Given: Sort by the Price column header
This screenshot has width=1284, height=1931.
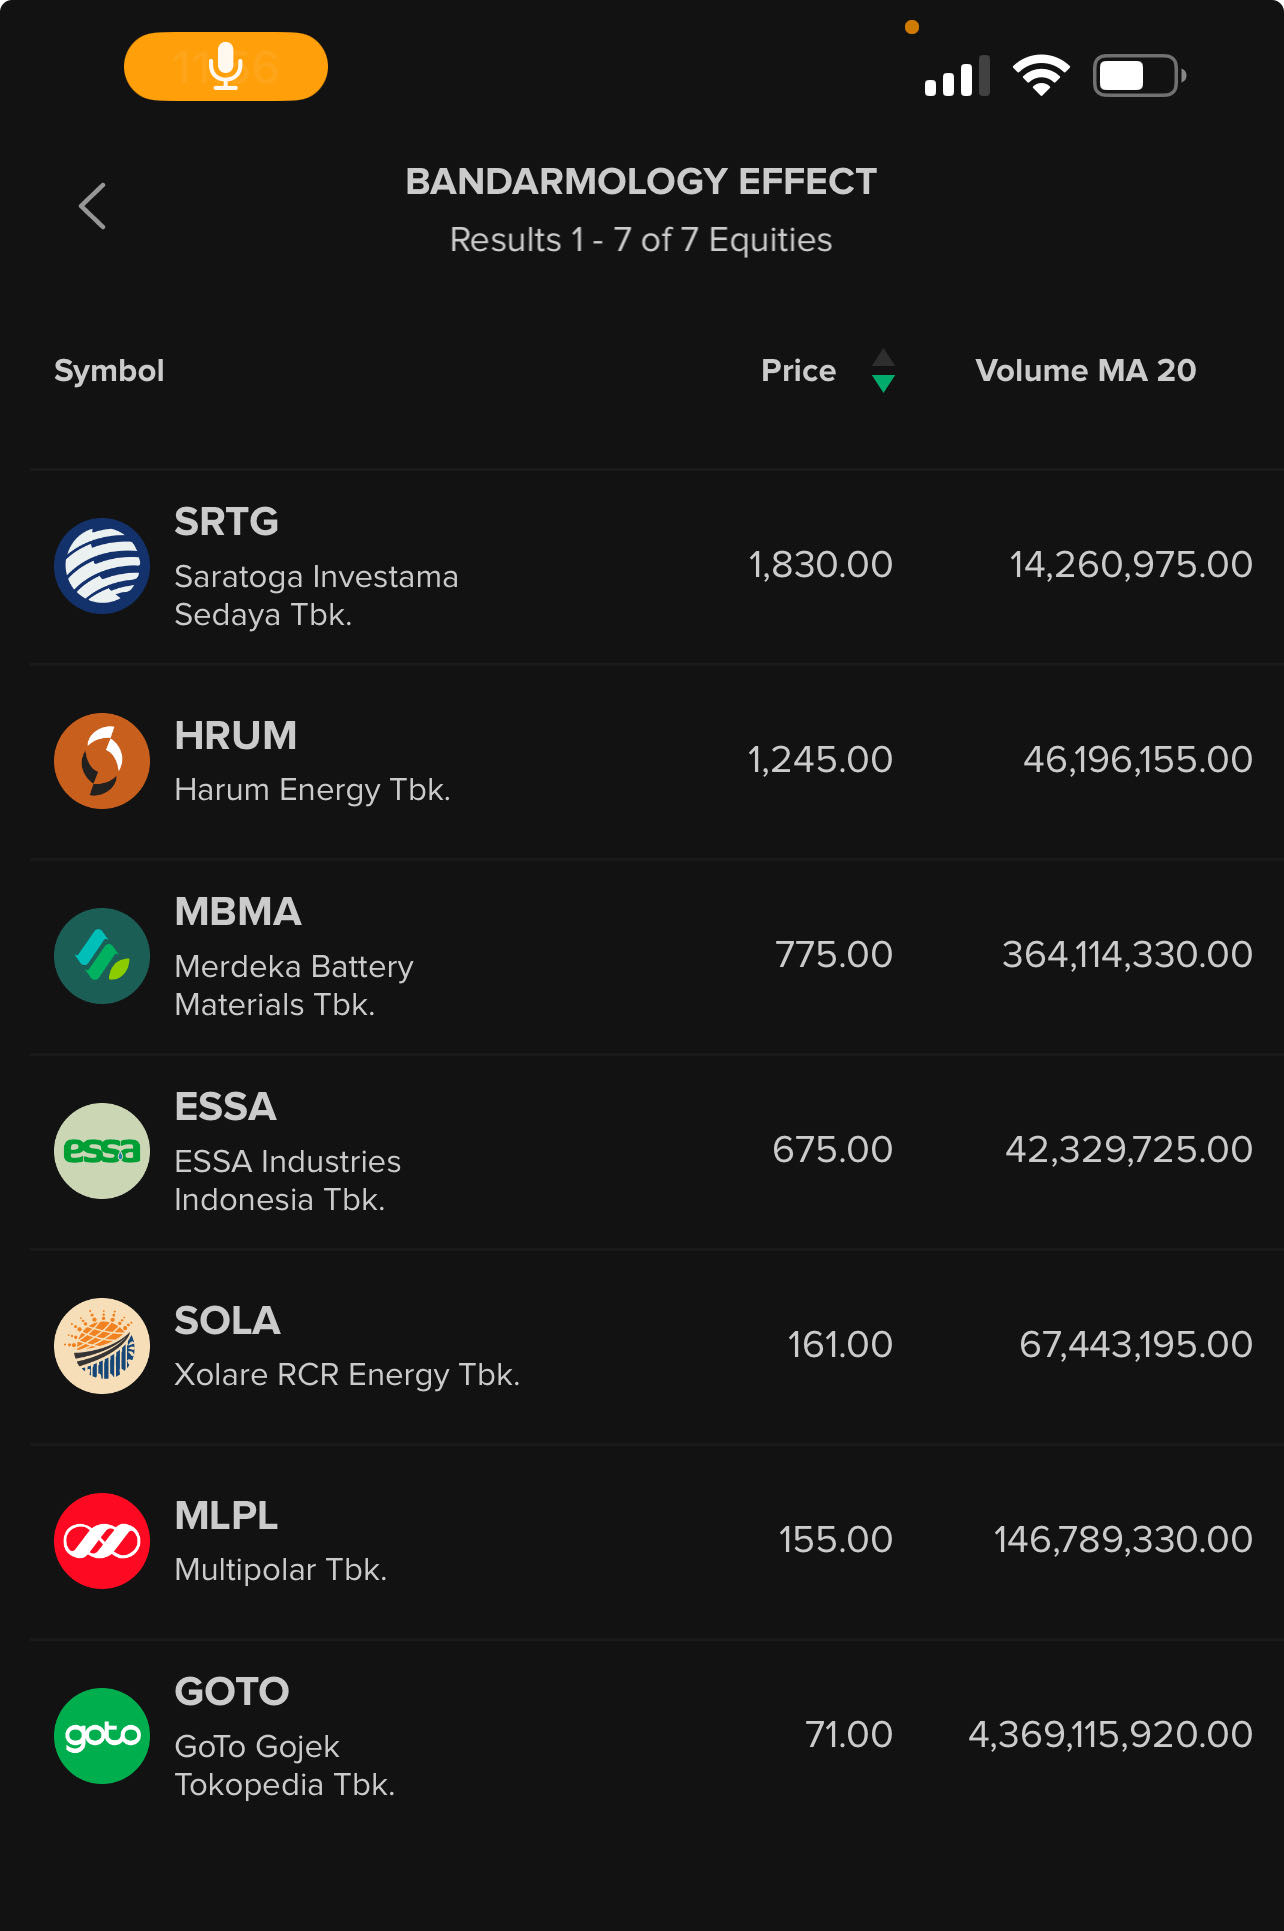Looking at the screenshot, I should 798,371.
